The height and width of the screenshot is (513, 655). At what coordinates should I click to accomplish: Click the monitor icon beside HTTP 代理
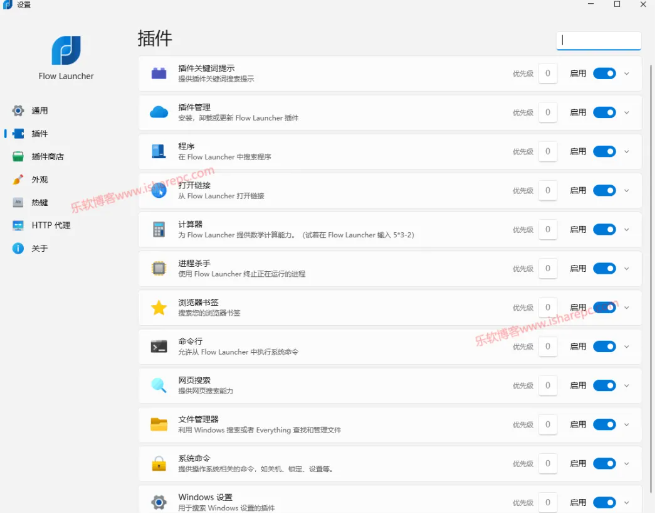click(18, 226)
